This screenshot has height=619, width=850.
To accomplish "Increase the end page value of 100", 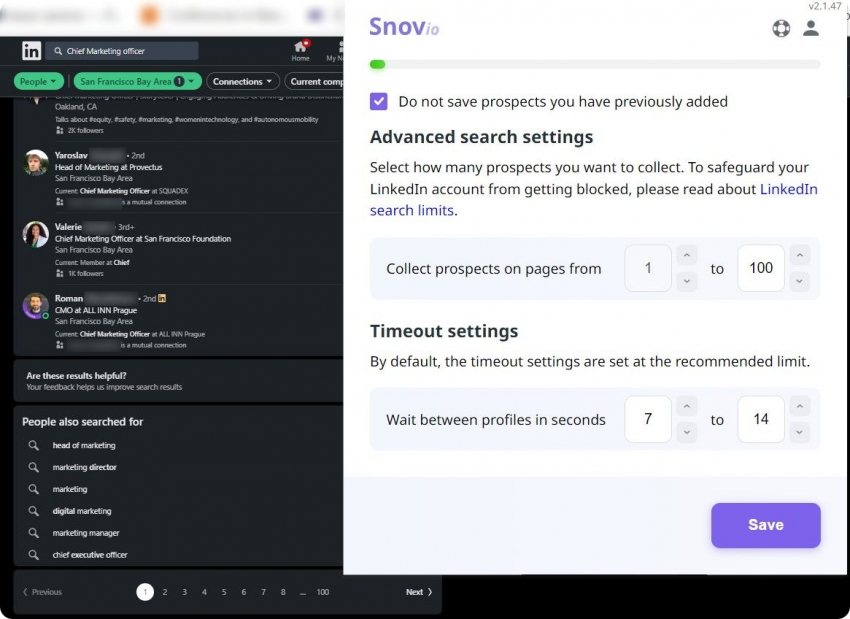I will click(800, 255).
